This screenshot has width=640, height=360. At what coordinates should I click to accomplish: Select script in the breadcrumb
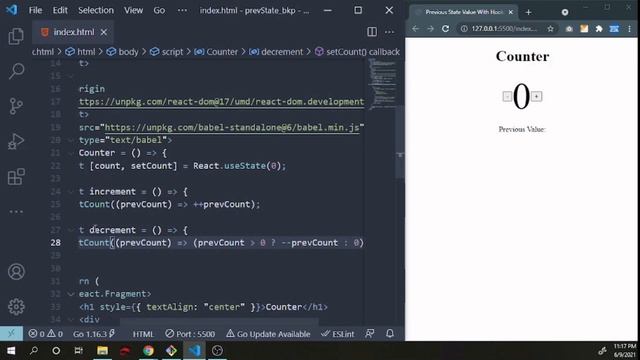click(167, 52)
